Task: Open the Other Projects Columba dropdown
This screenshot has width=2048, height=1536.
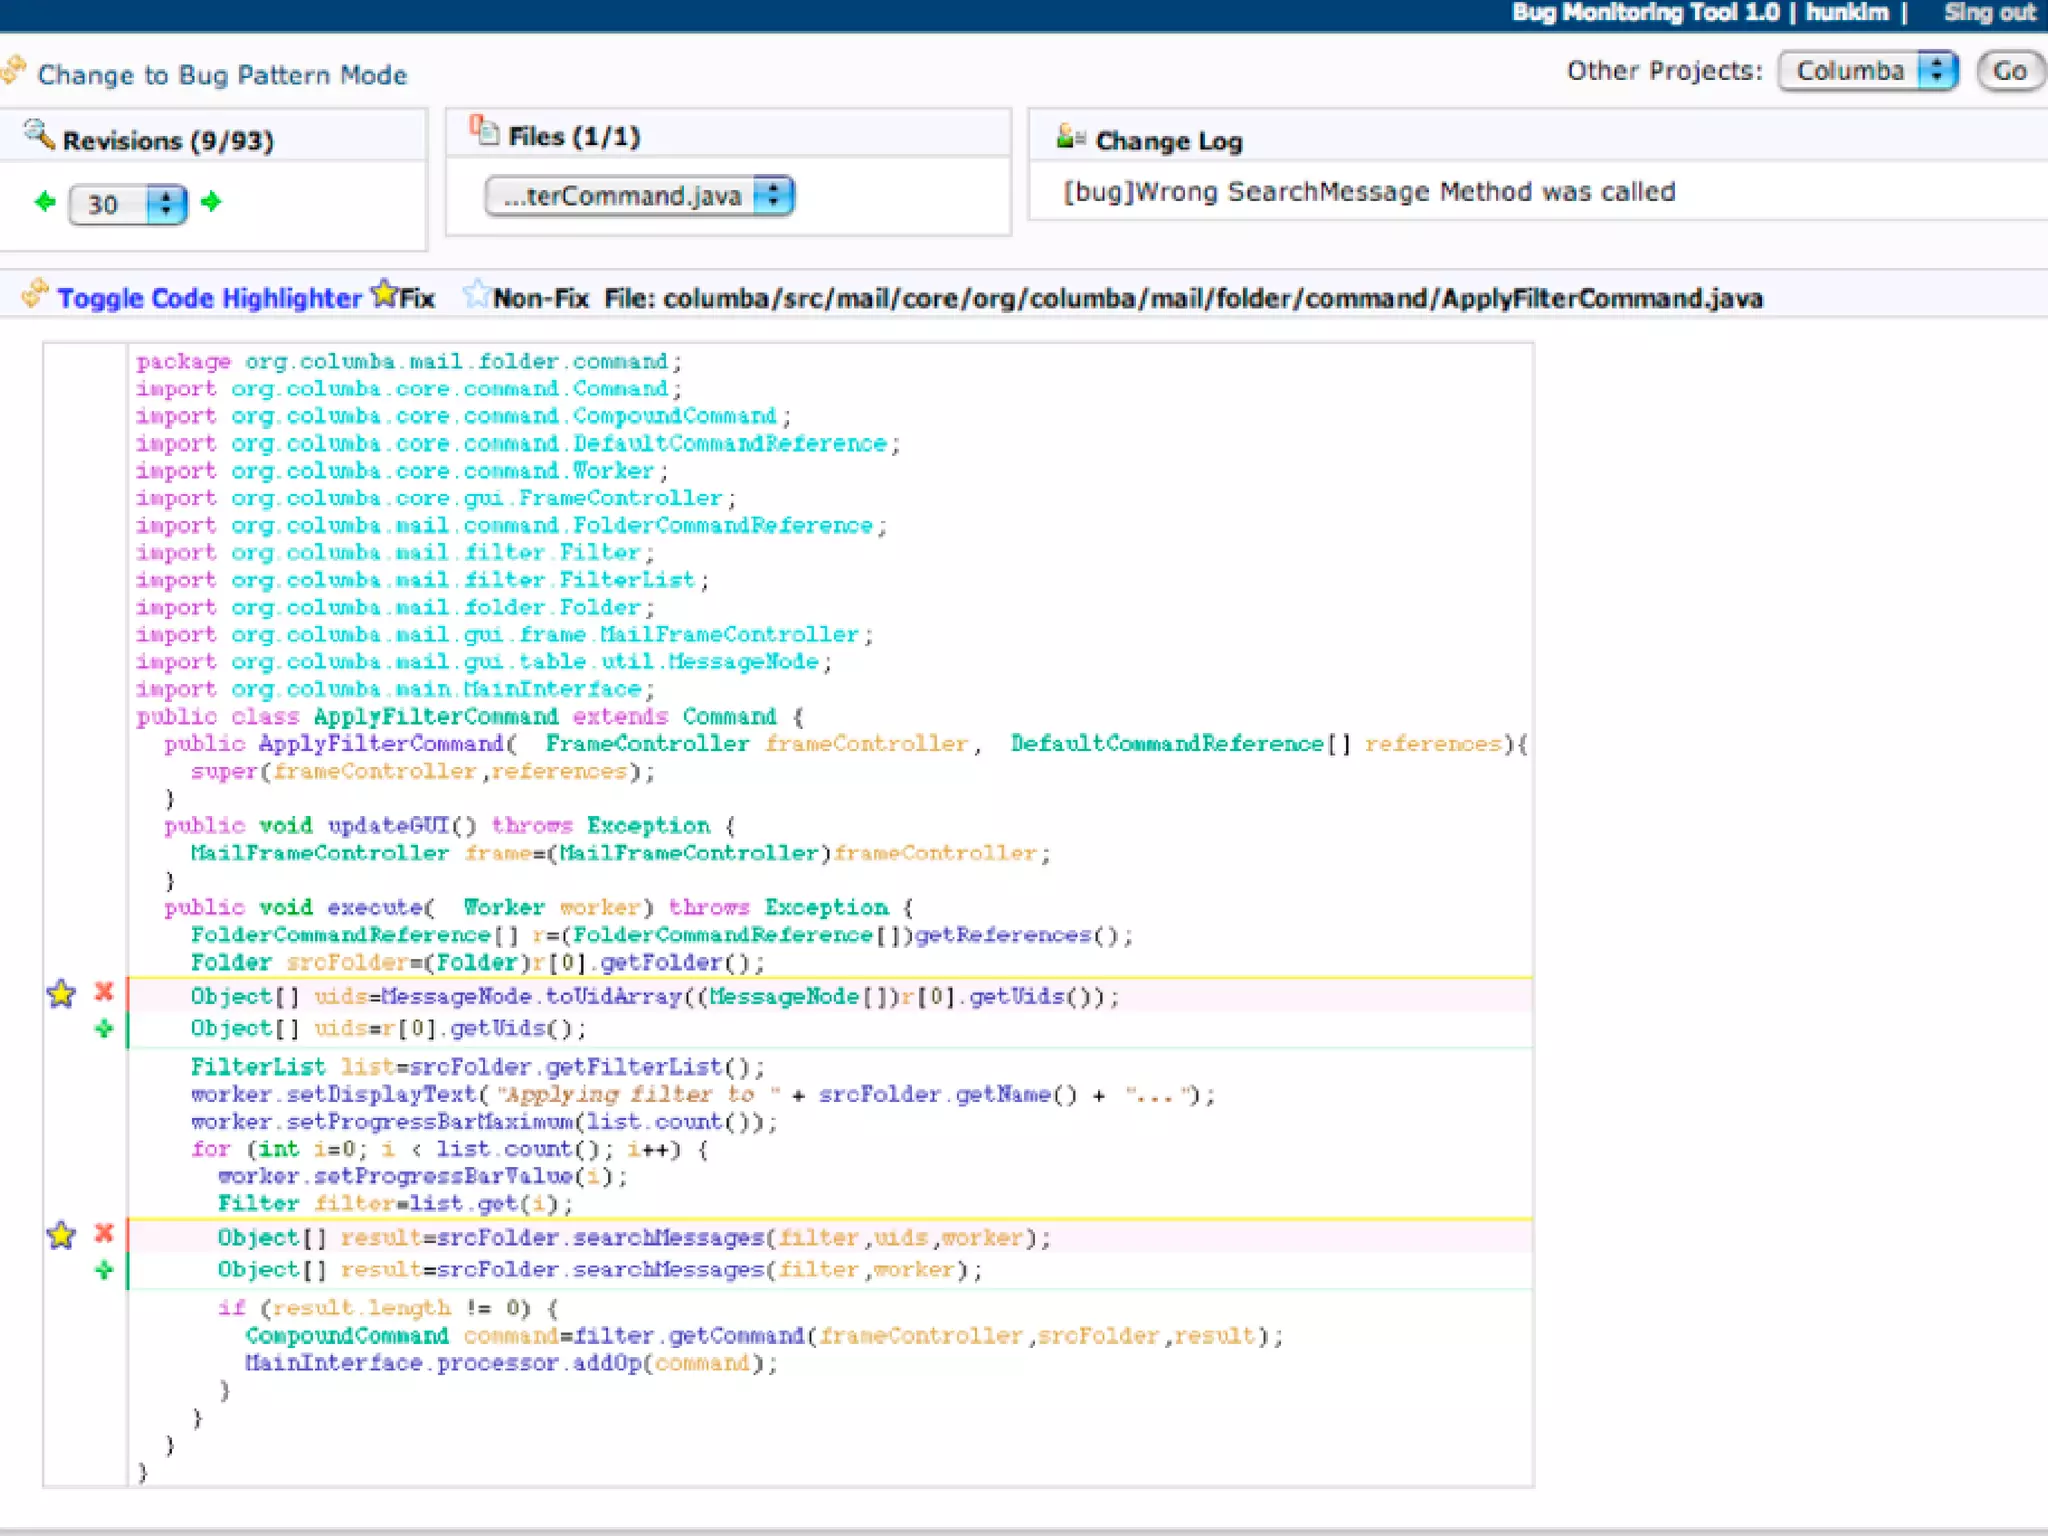Action: click(x=1868, y=71)
